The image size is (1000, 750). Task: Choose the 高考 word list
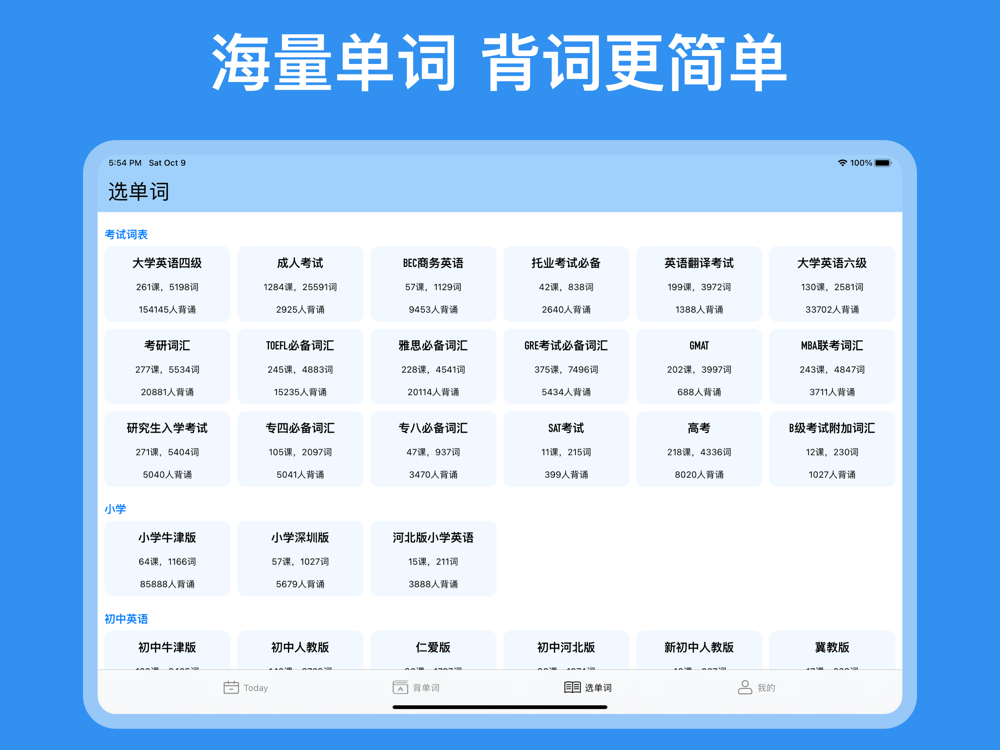point(699,449)
